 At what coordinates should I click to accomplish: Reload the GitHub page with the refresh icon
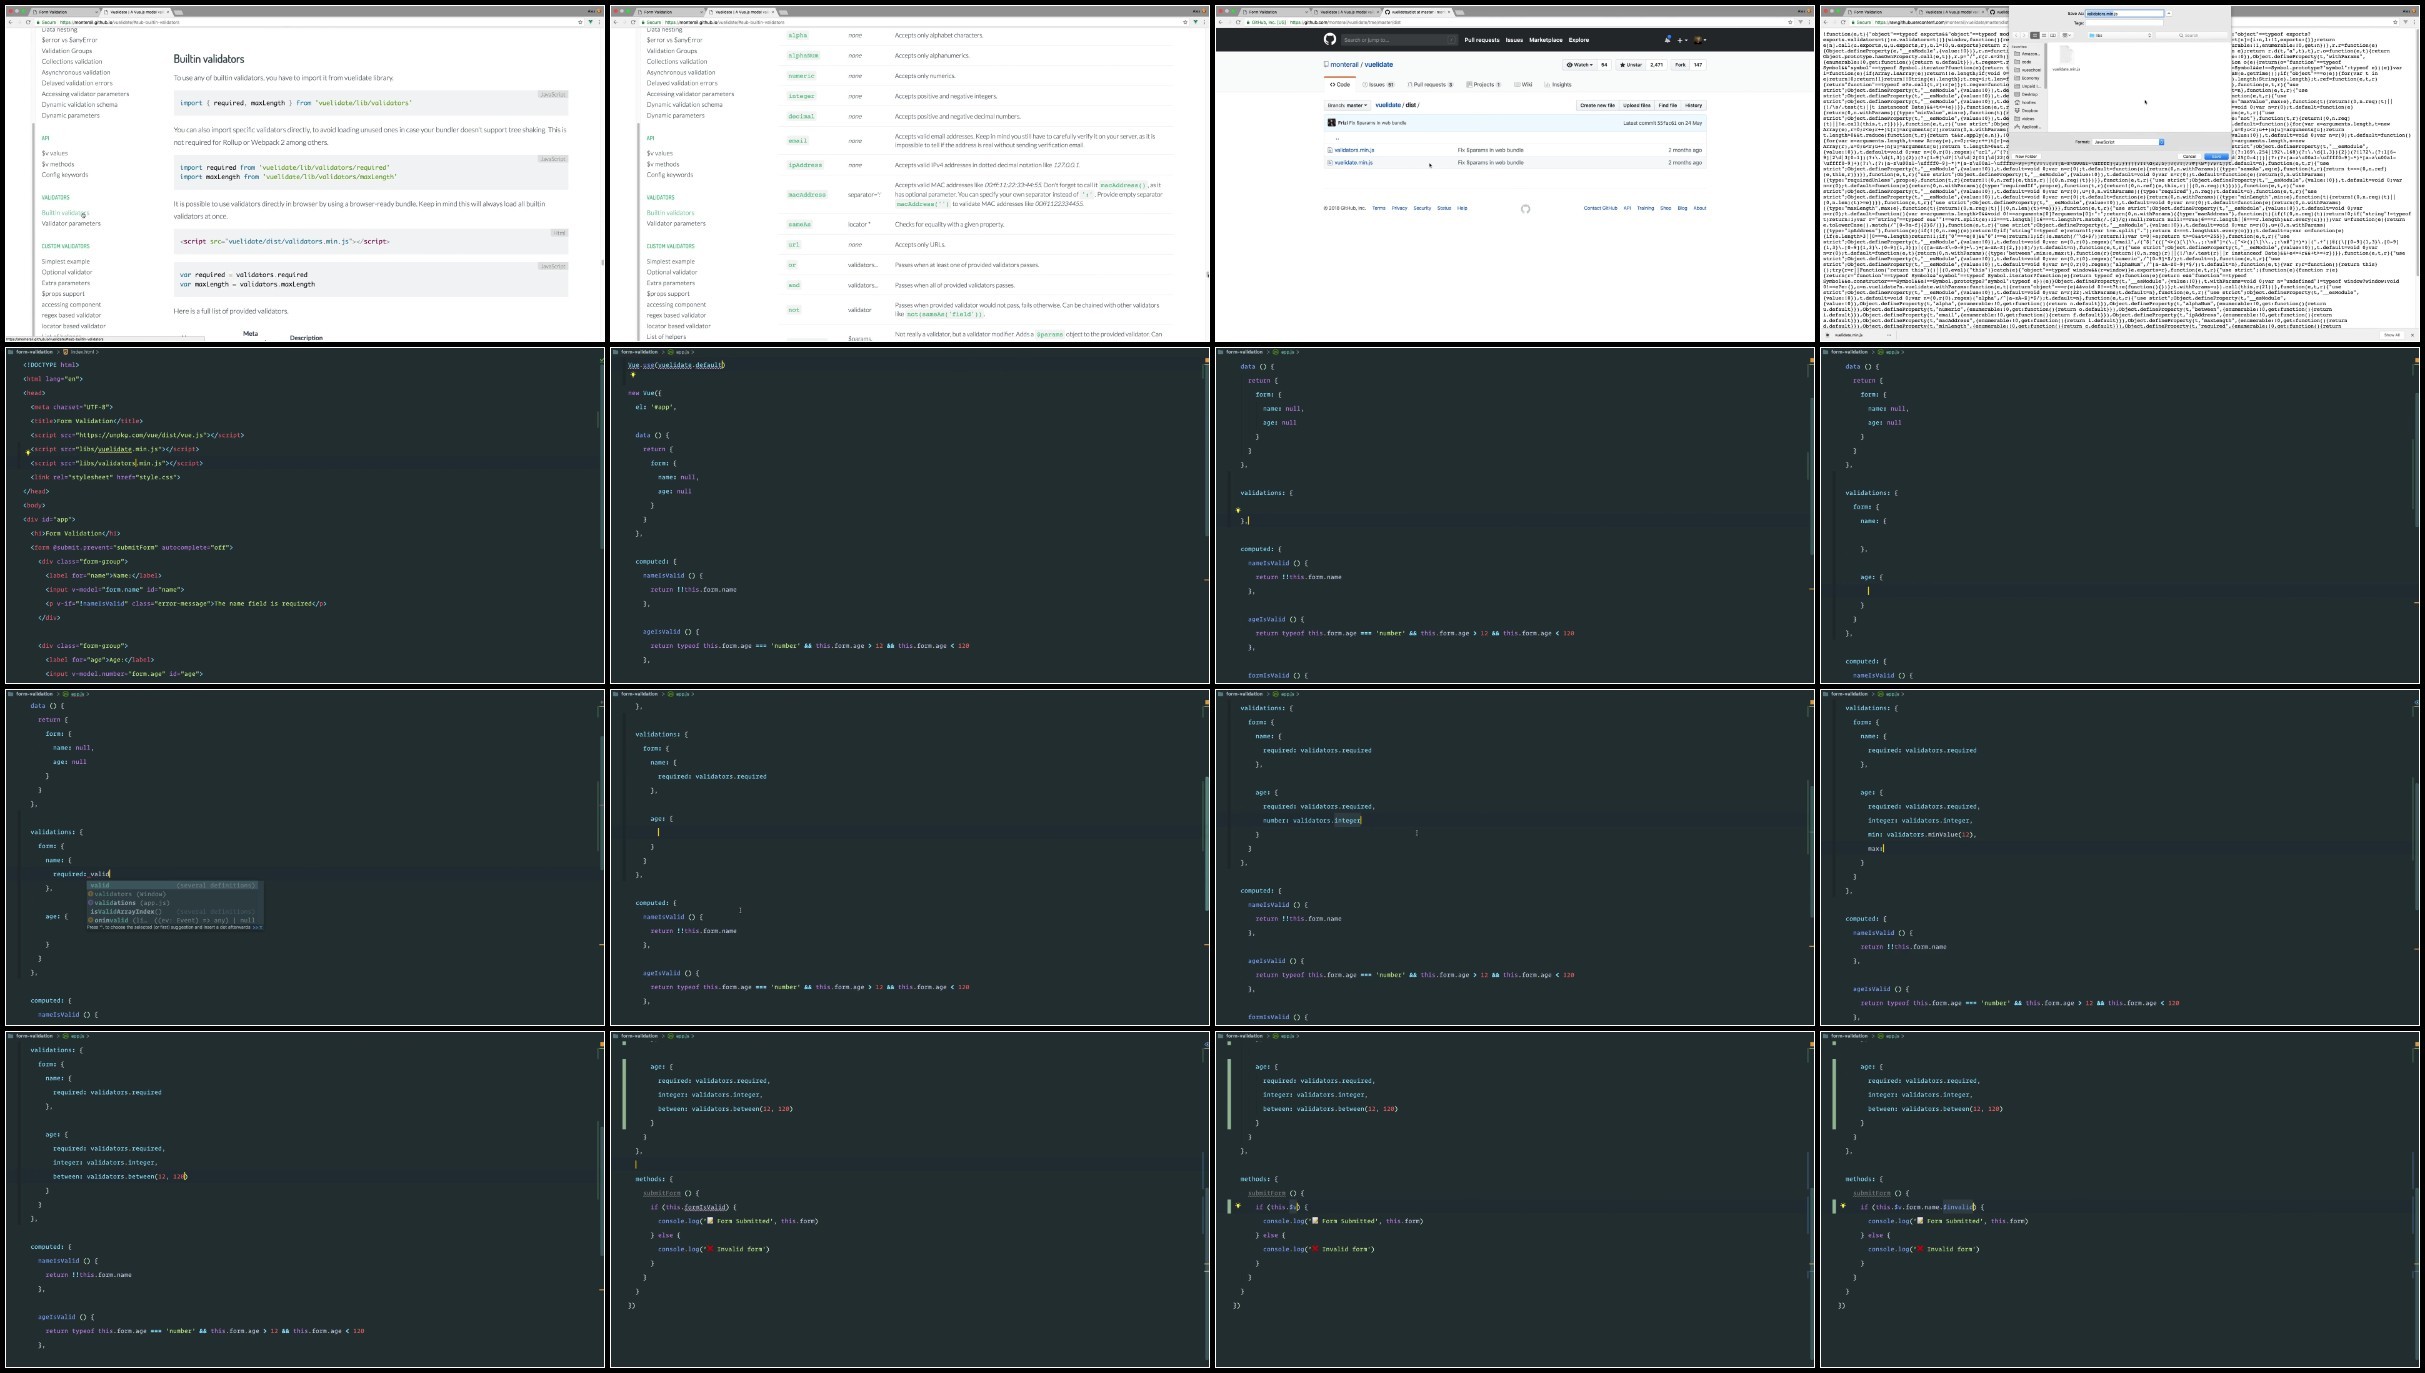click(1238, 22)
